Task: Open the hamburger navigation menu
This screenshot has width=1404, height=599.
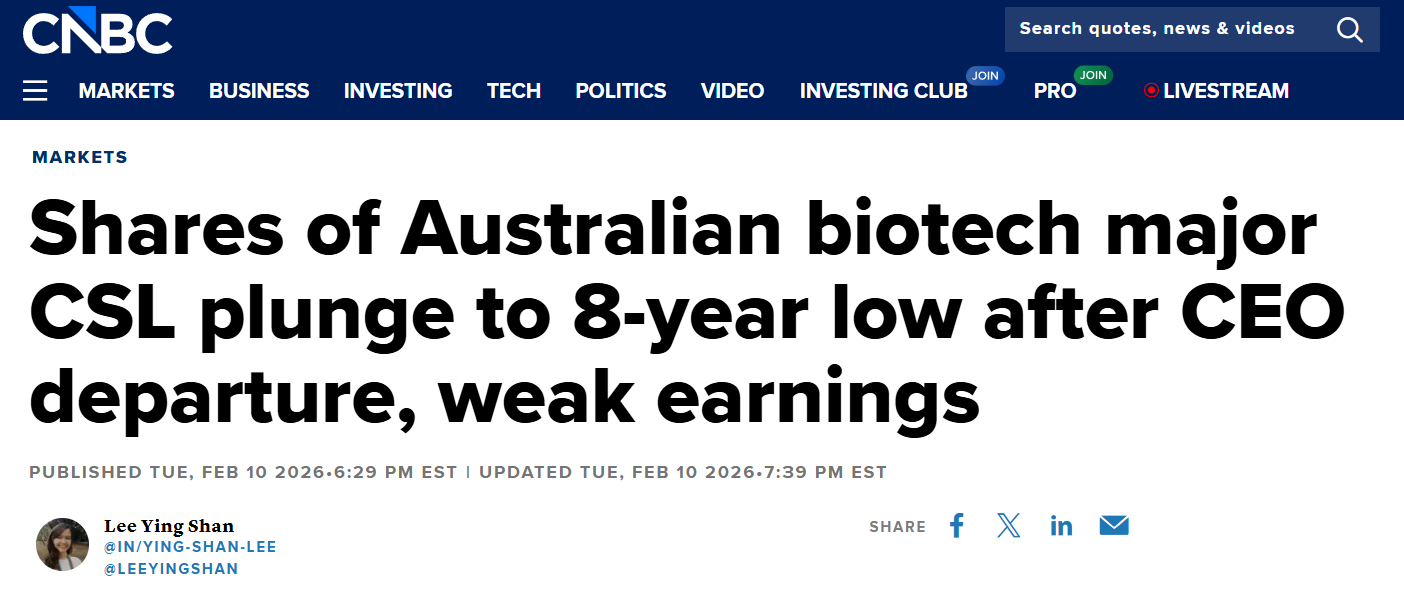Action: point(35,90)
